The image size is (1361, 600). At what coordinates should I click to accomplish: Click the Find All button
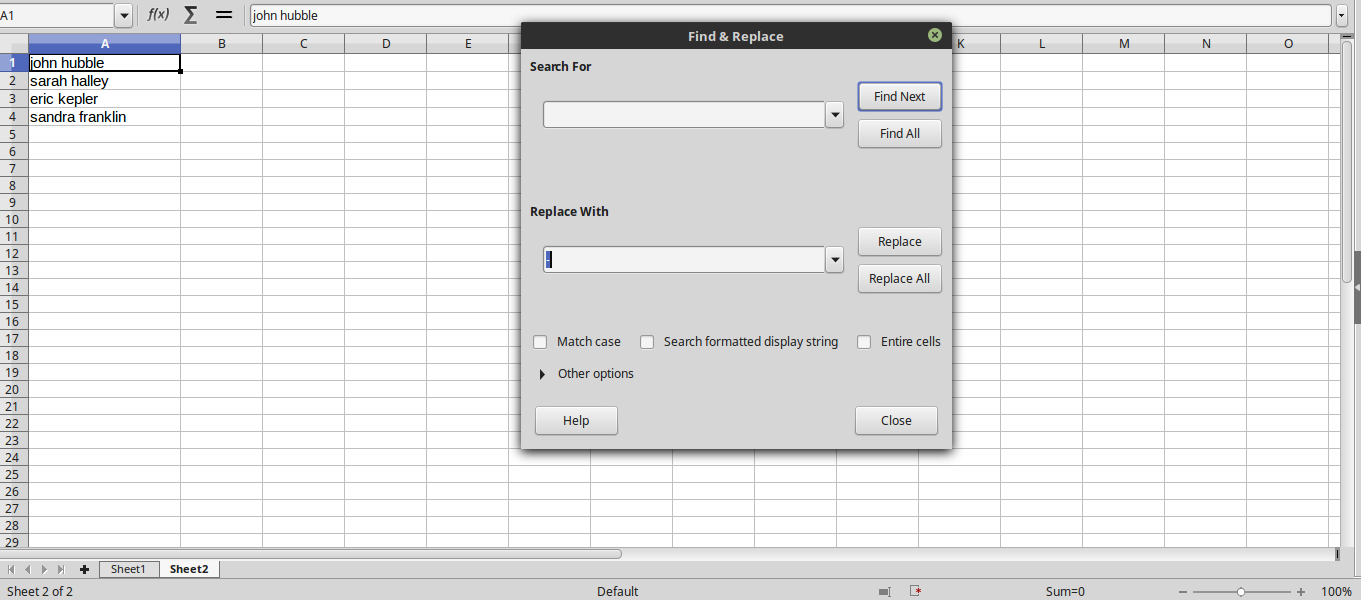click(899, 134)
